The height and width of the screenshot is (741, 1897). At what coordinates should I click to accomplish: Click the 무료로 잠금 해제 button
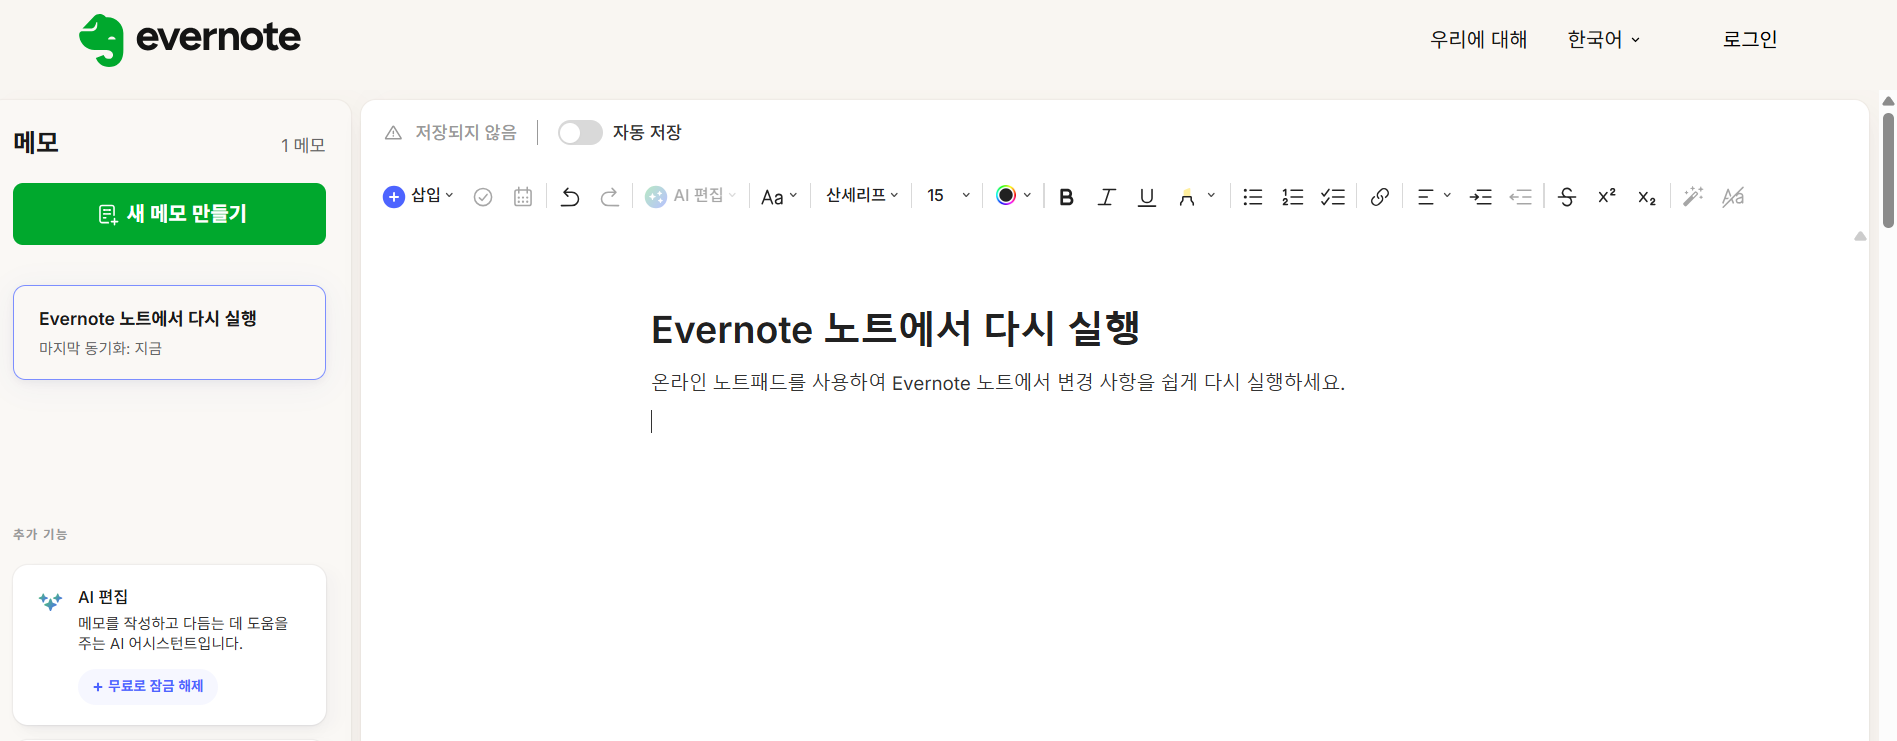148,686
